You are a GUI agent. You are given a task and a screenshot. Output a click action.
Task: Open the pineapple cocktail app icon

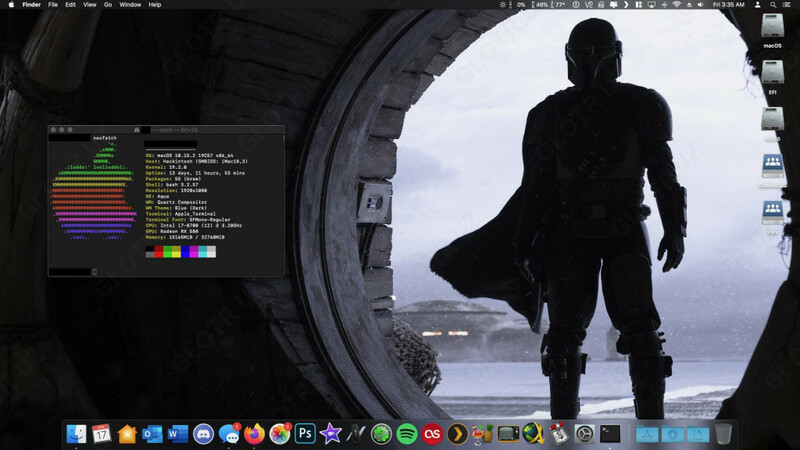click(483, 434)
